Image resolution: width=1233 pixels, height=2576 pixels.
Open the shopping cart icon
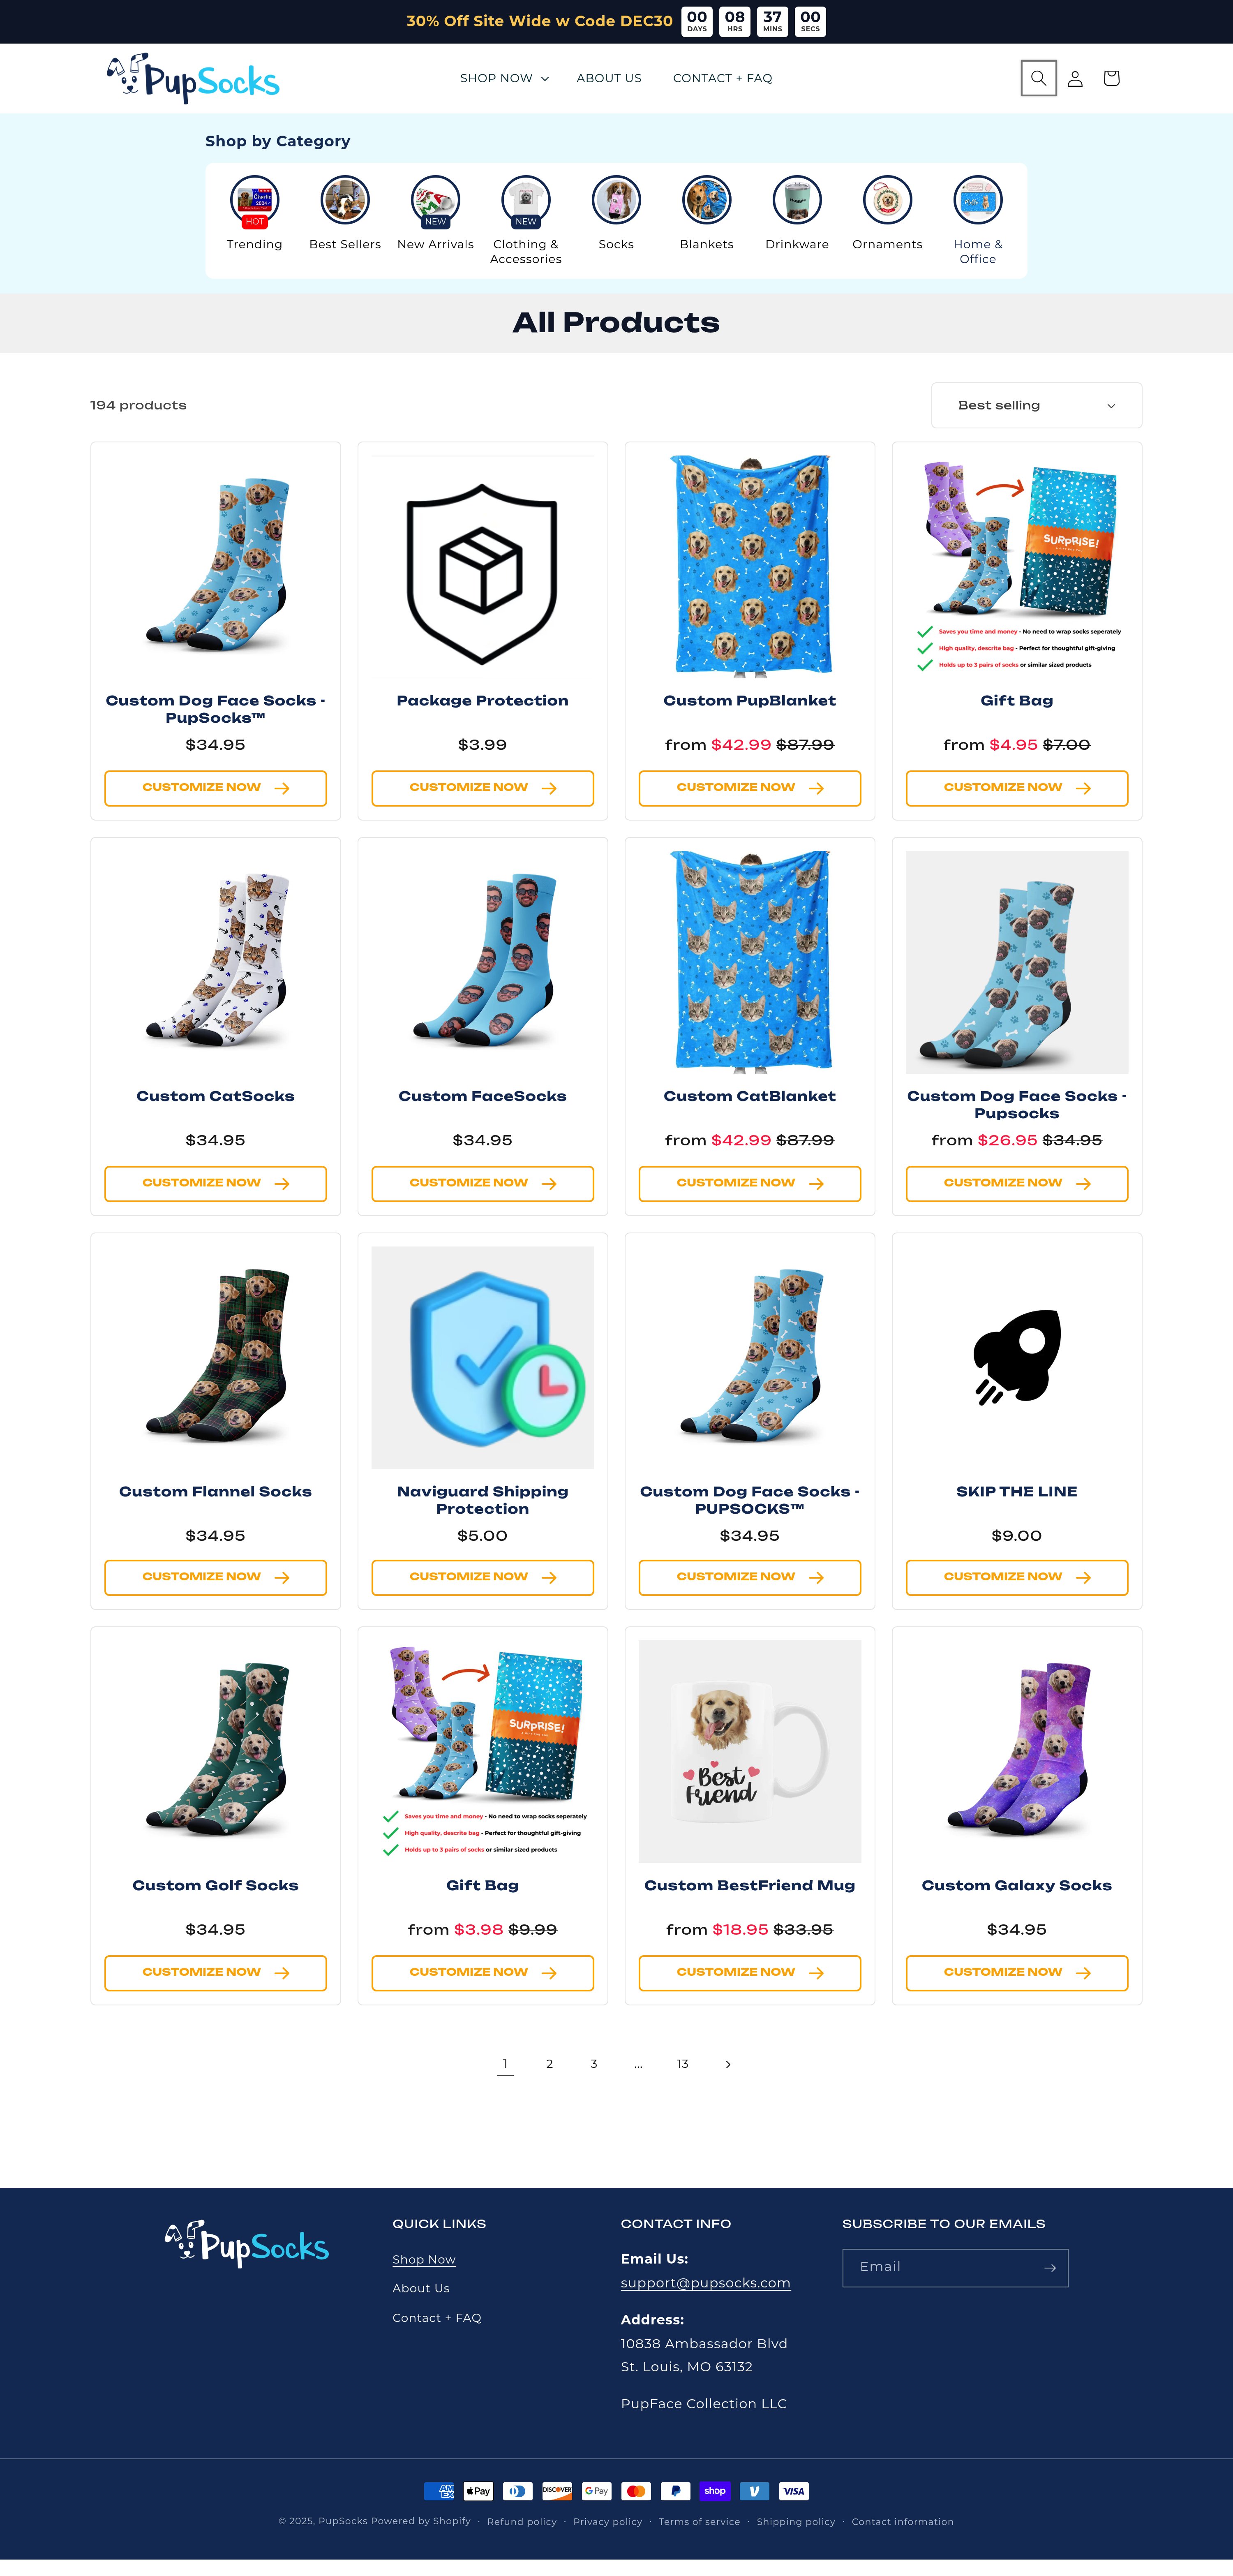click(1111, 78)
